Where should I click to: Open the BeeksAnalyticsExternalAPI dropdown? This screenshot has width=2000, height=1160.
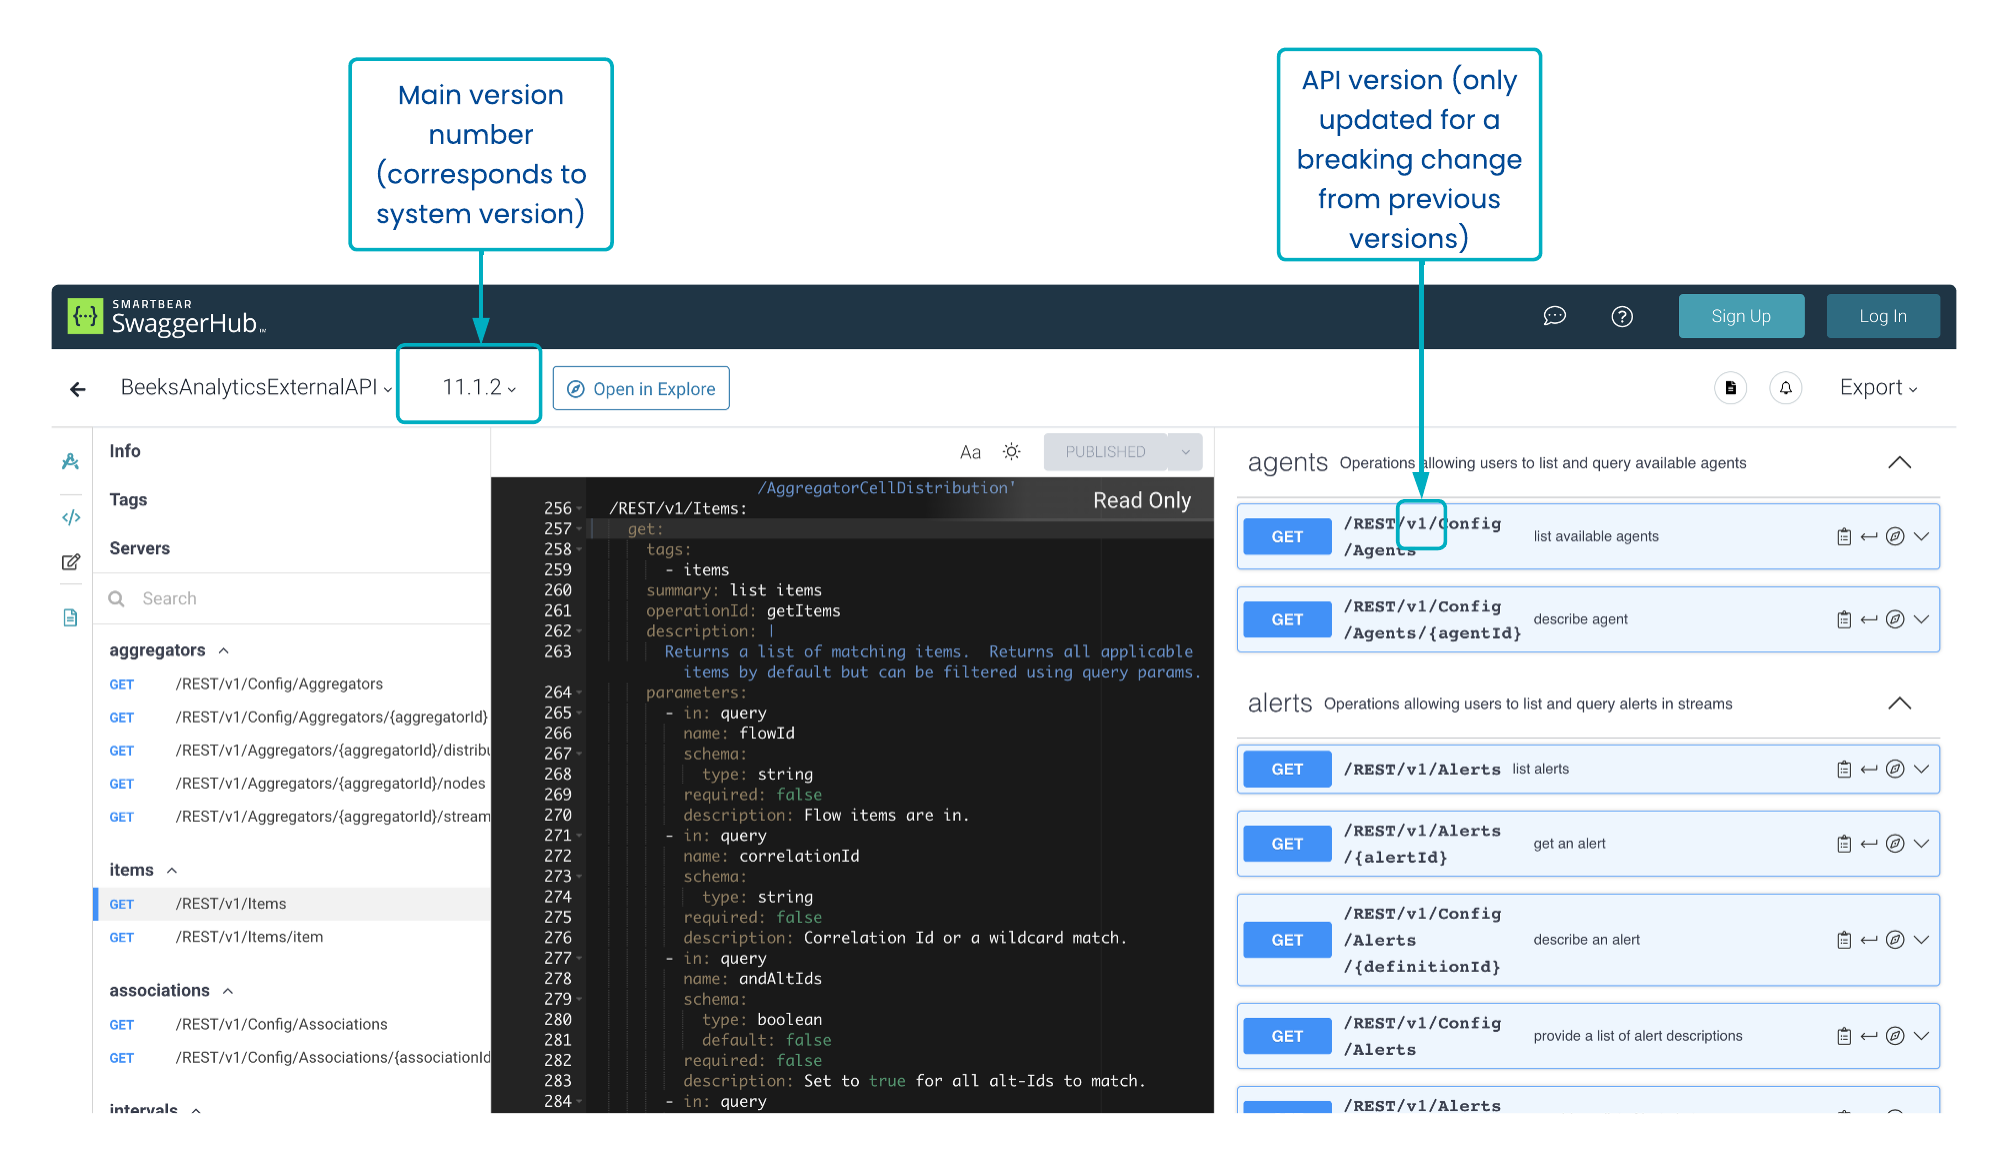[257, 388]
